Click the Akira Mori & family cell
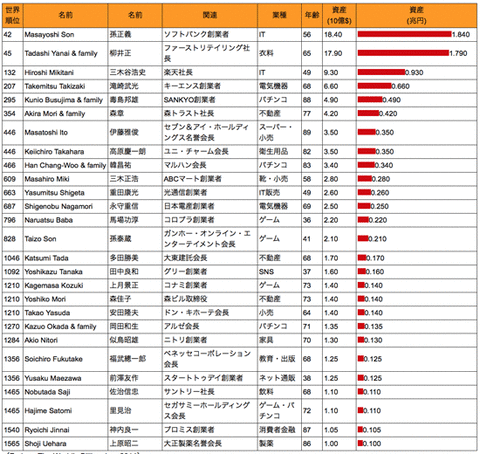The image size is (480, 454). (x=65, y=114)
